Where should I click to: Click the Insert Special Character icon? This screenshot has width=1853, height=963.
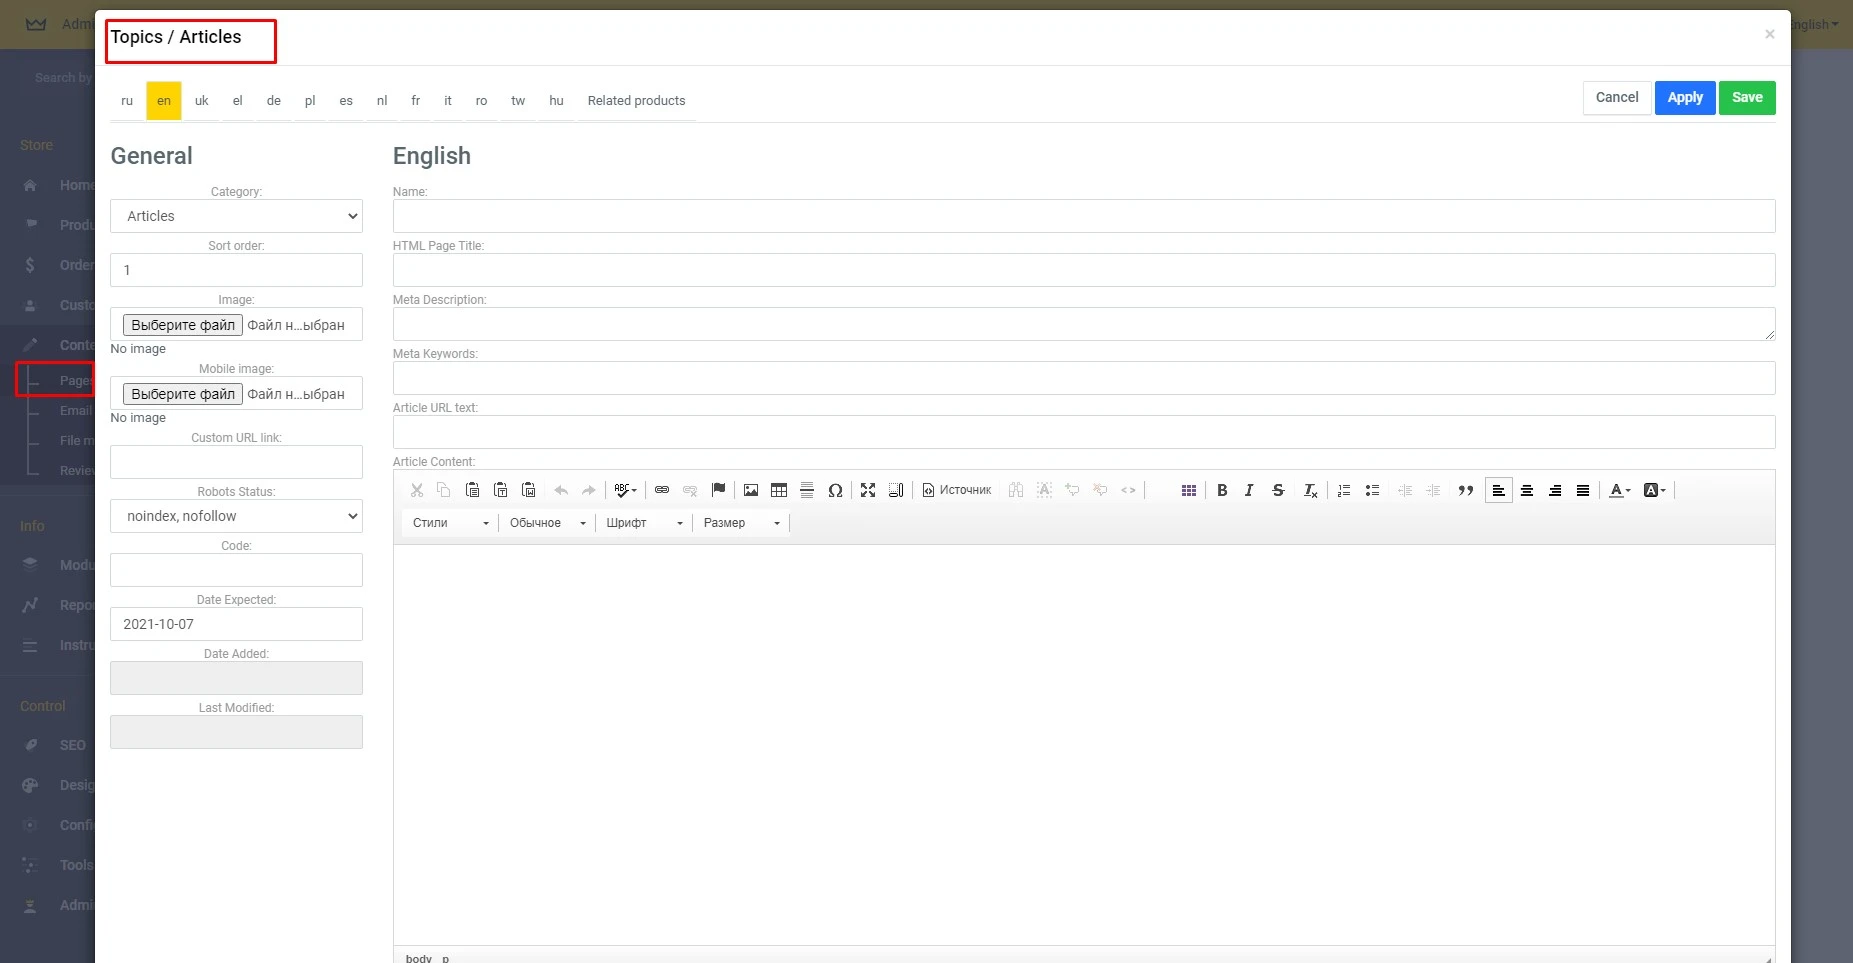pos(836,490)
